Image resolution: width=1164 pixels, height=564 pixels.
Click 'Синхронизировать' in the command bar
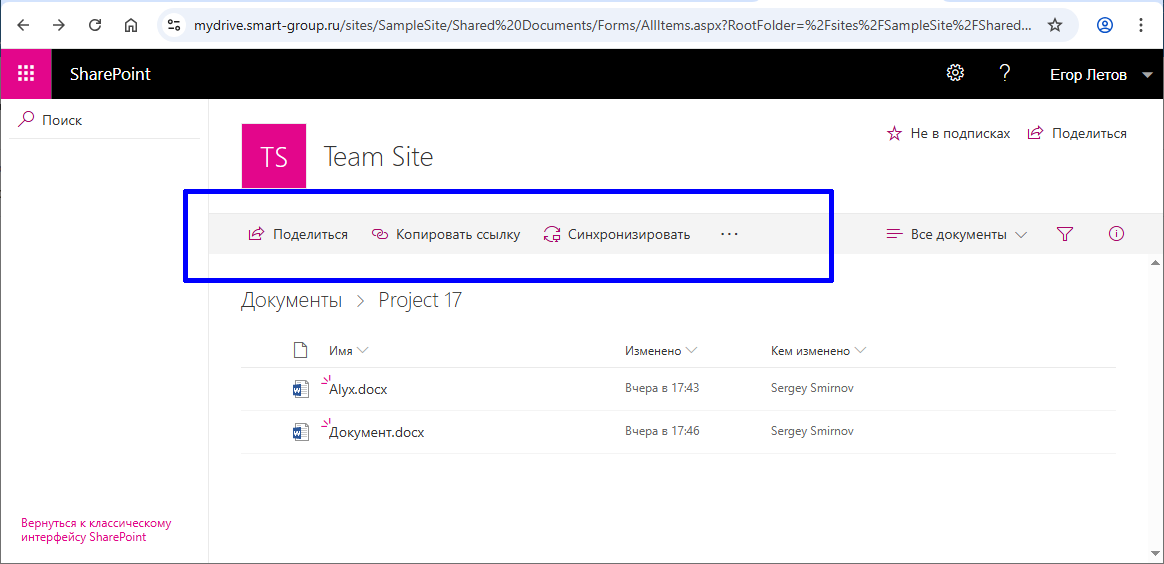tap(617, 234)
